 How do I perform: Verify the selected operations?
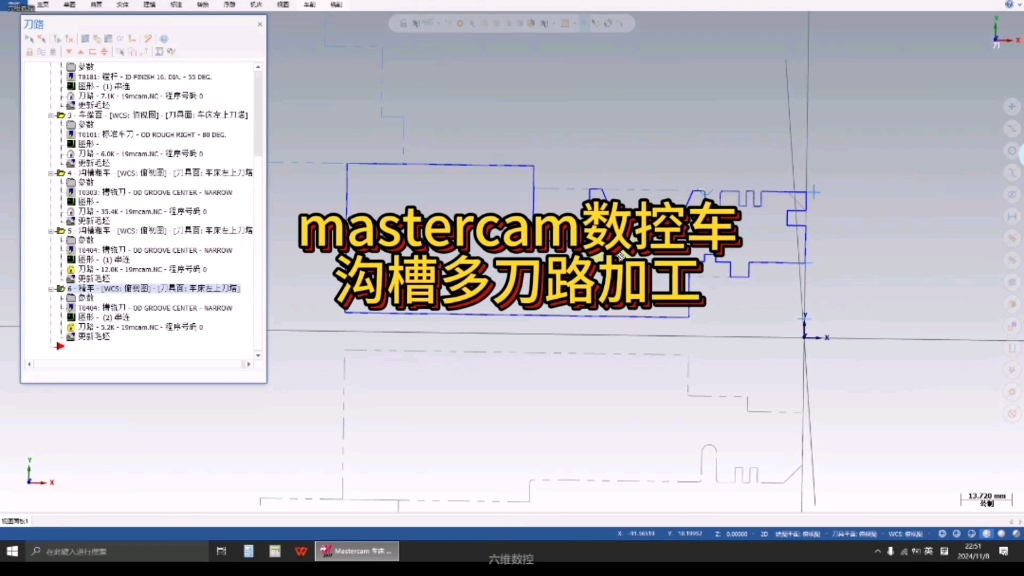point(97,39)
